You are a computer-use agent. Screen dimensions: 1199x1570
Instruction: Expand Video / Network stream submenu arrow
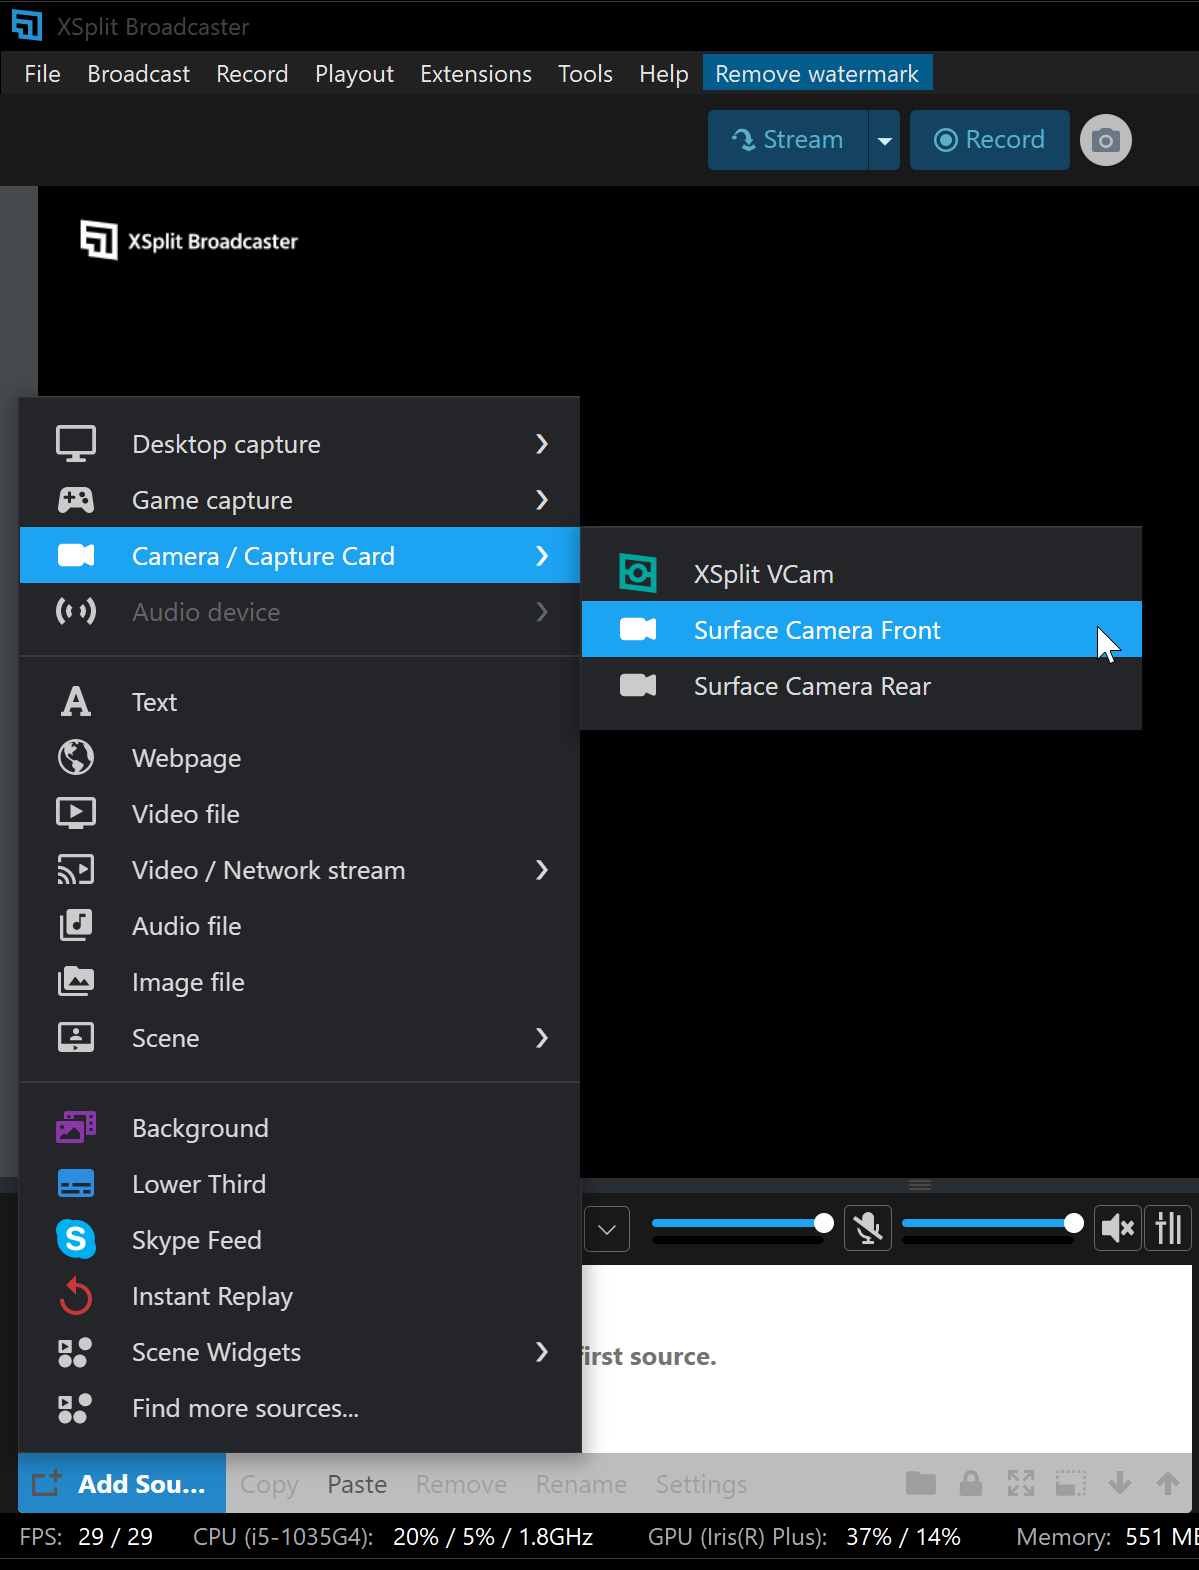click(542, 870)
